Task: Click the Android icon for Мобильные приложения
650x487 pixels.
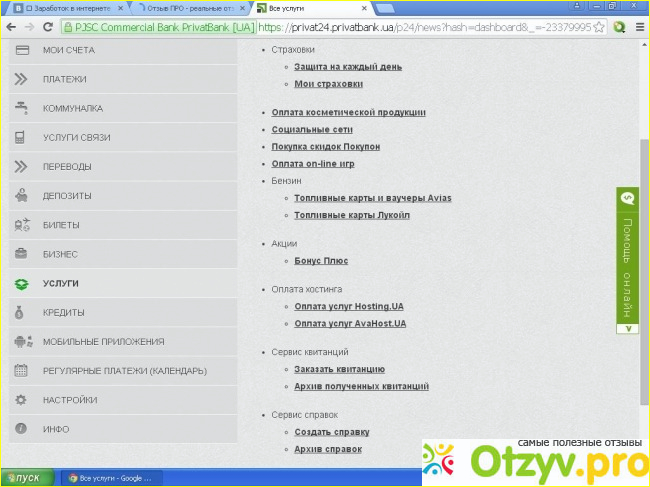Action: 21,341
